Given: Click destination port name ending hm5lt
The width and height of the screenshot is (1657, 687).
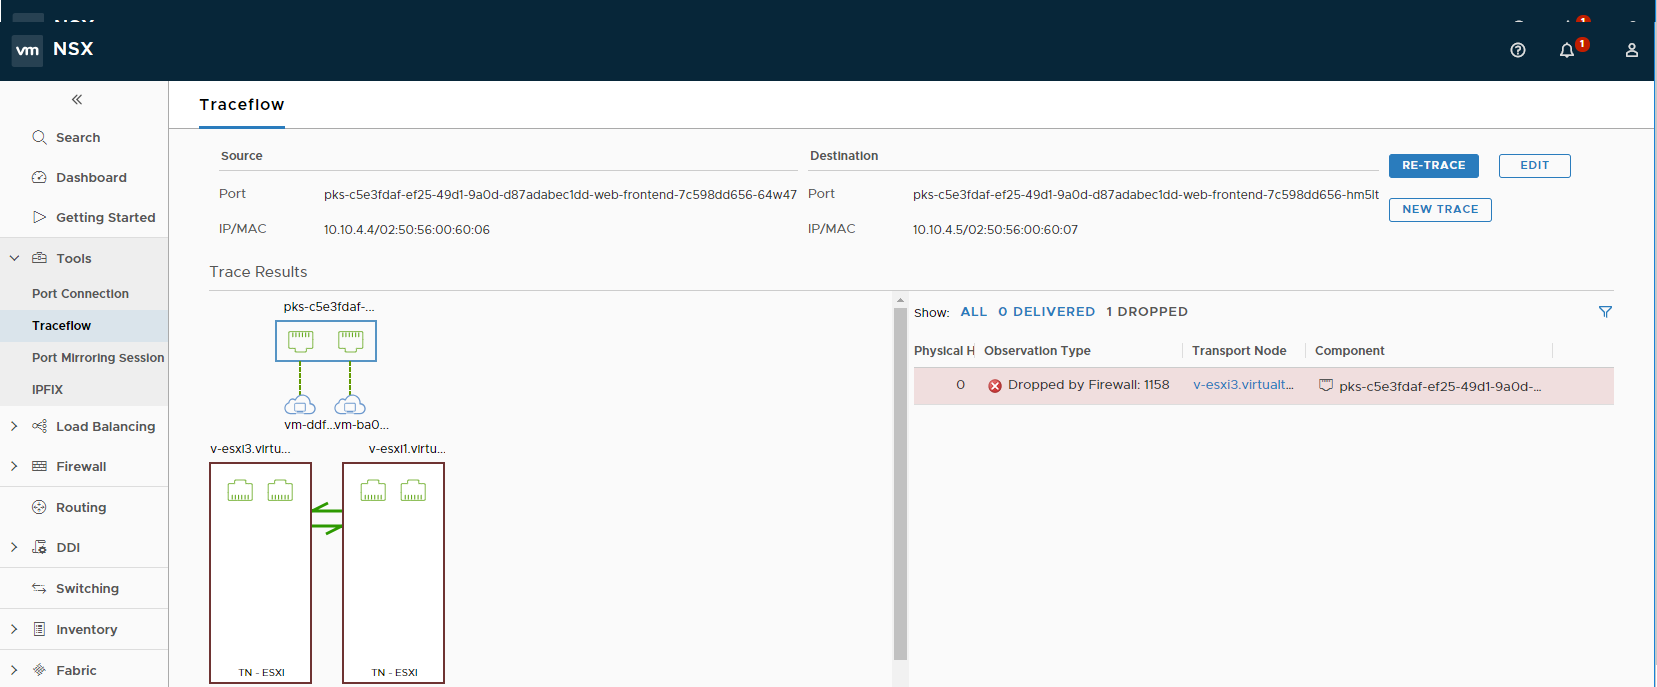Looking at the screenshot, I should 1145,195.
